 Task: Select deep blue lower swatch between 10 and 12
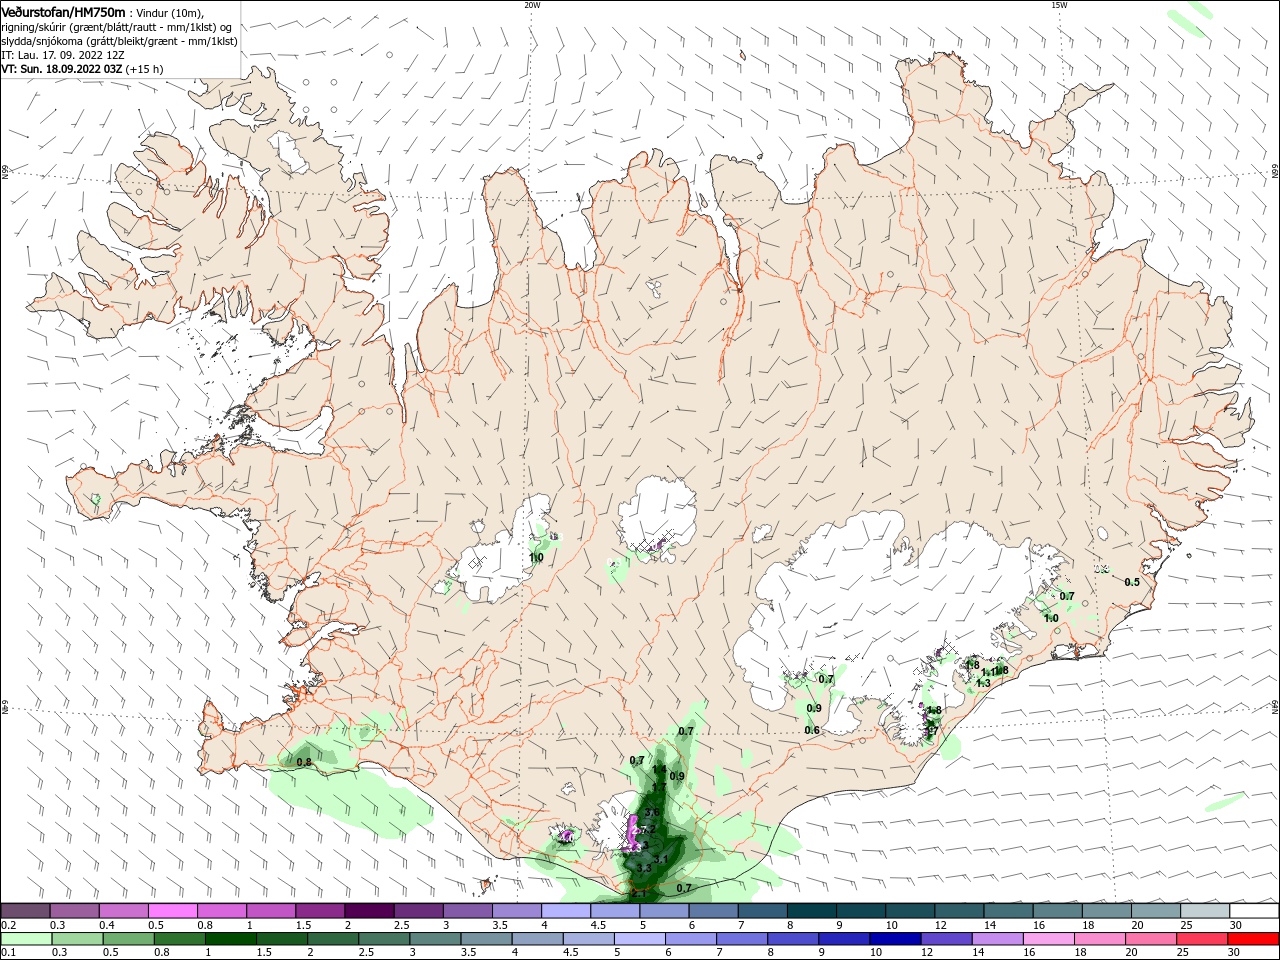coord(895,939)
